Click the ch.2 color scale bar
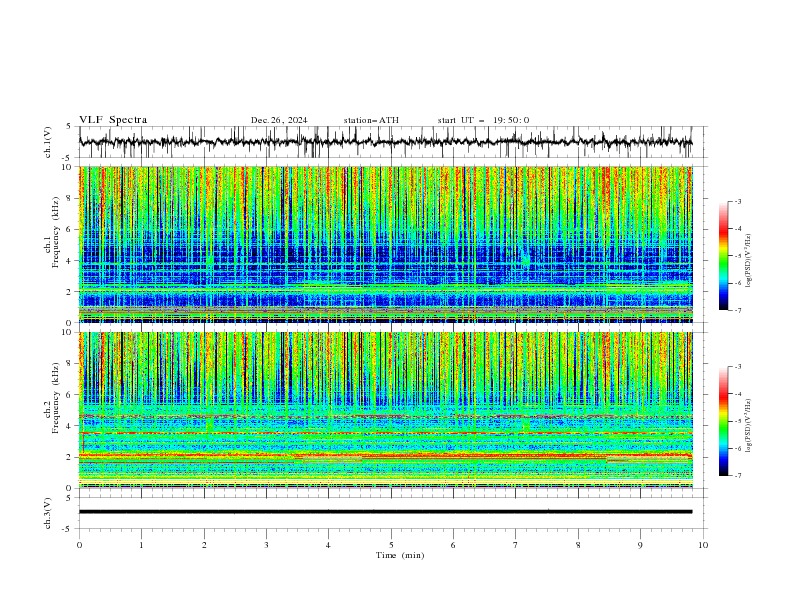792x612 pixels. tap(724, 421)
